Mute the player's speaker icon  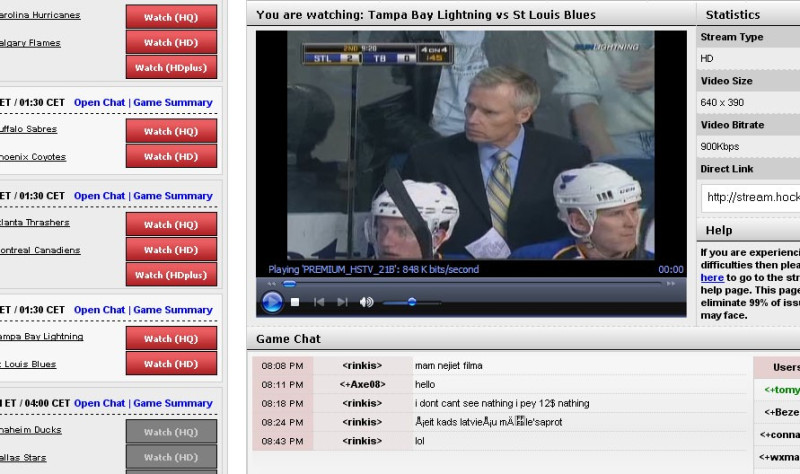[x=366, y=302]
